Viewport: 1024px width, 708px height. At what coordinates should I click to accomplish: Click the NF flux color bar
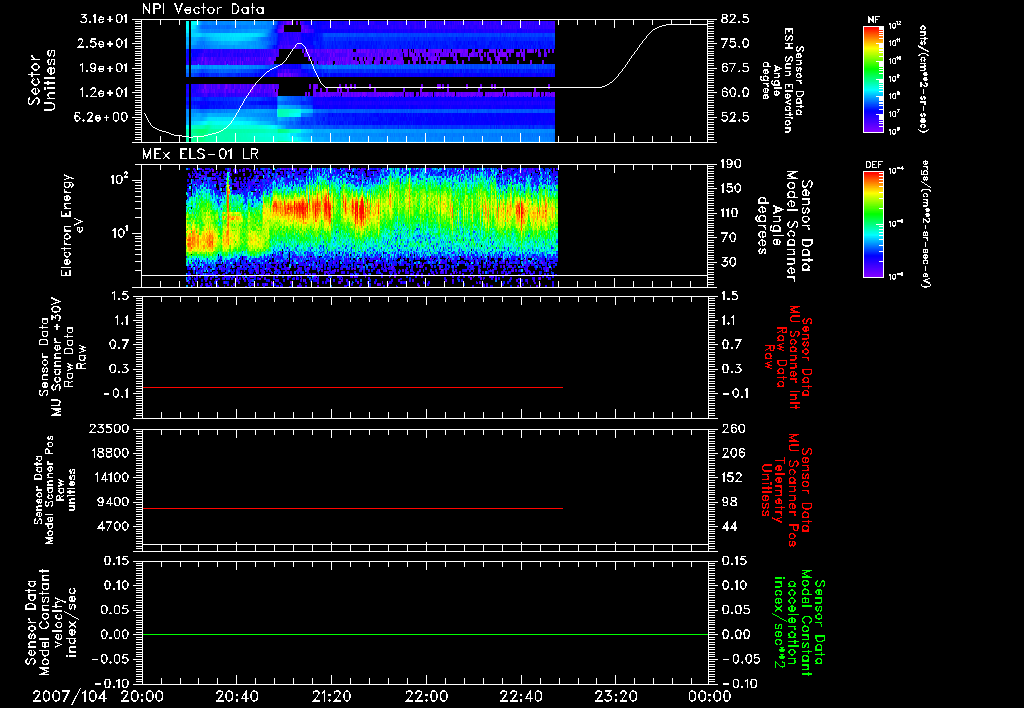(873, 78)
